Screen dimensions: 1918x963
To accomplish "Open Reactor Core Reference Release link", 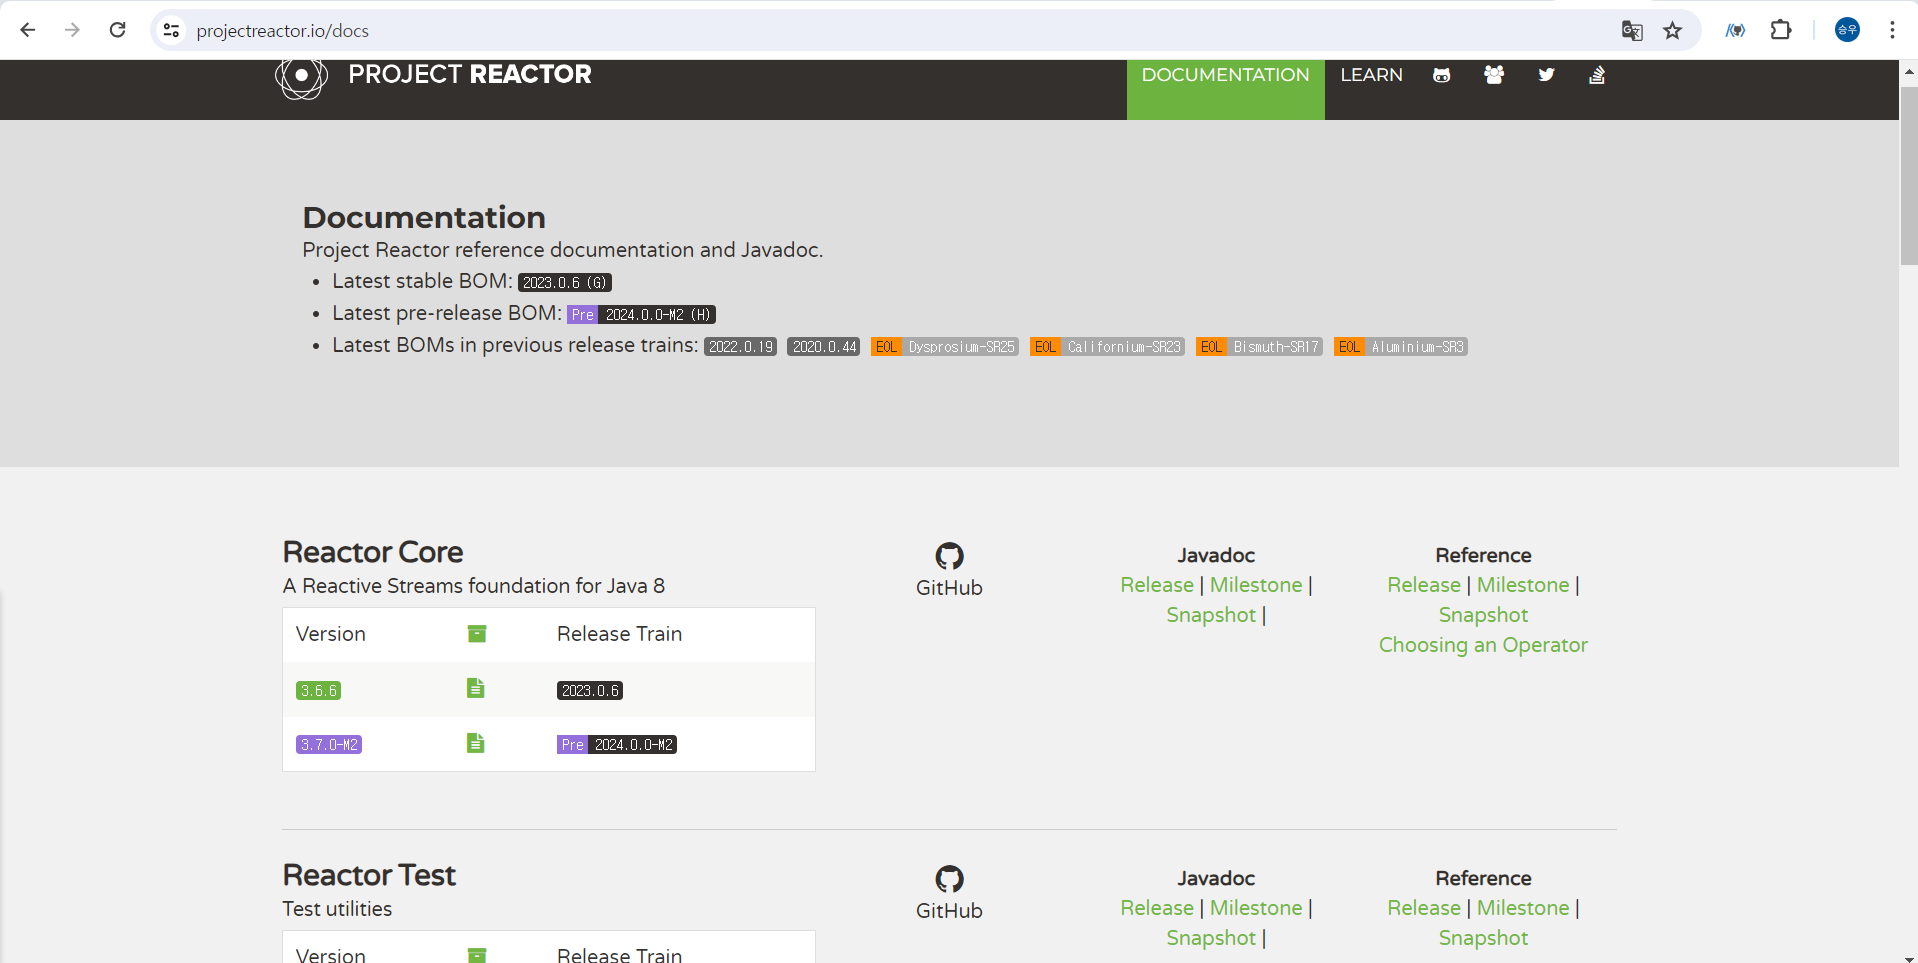I will [x=1424, y=585].
